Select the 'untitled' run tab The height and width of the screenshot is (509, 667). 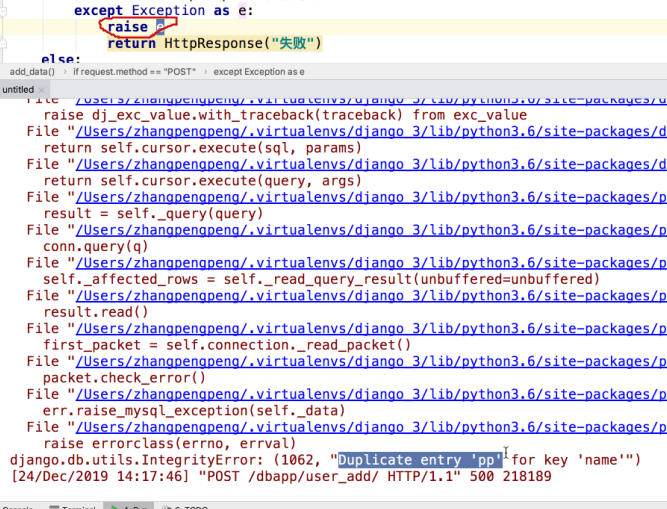click(x=18, y=90)
